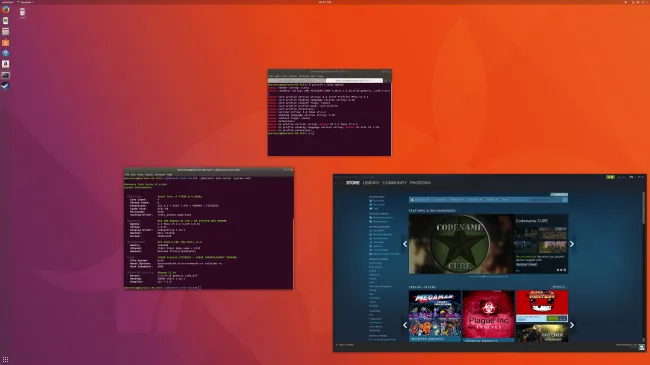Launch Firefox from the Ubuntu dock
Screen dimensions: 650x365
pos(5,10)
